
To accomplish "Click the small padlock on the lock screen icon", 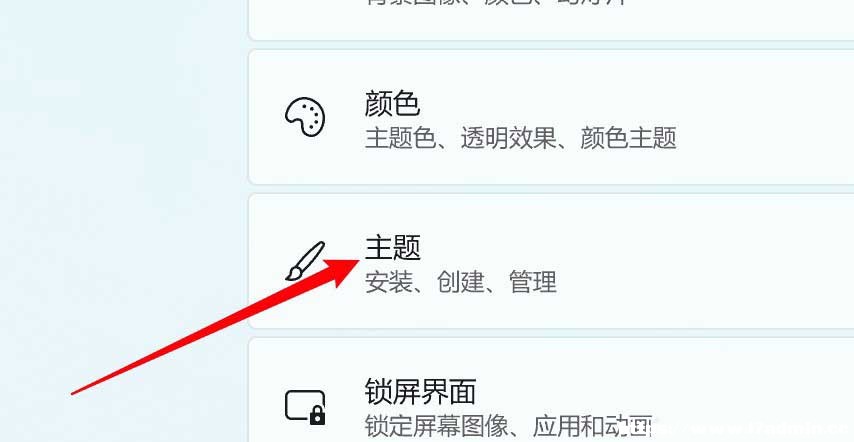I will click(x=317, y=416).
